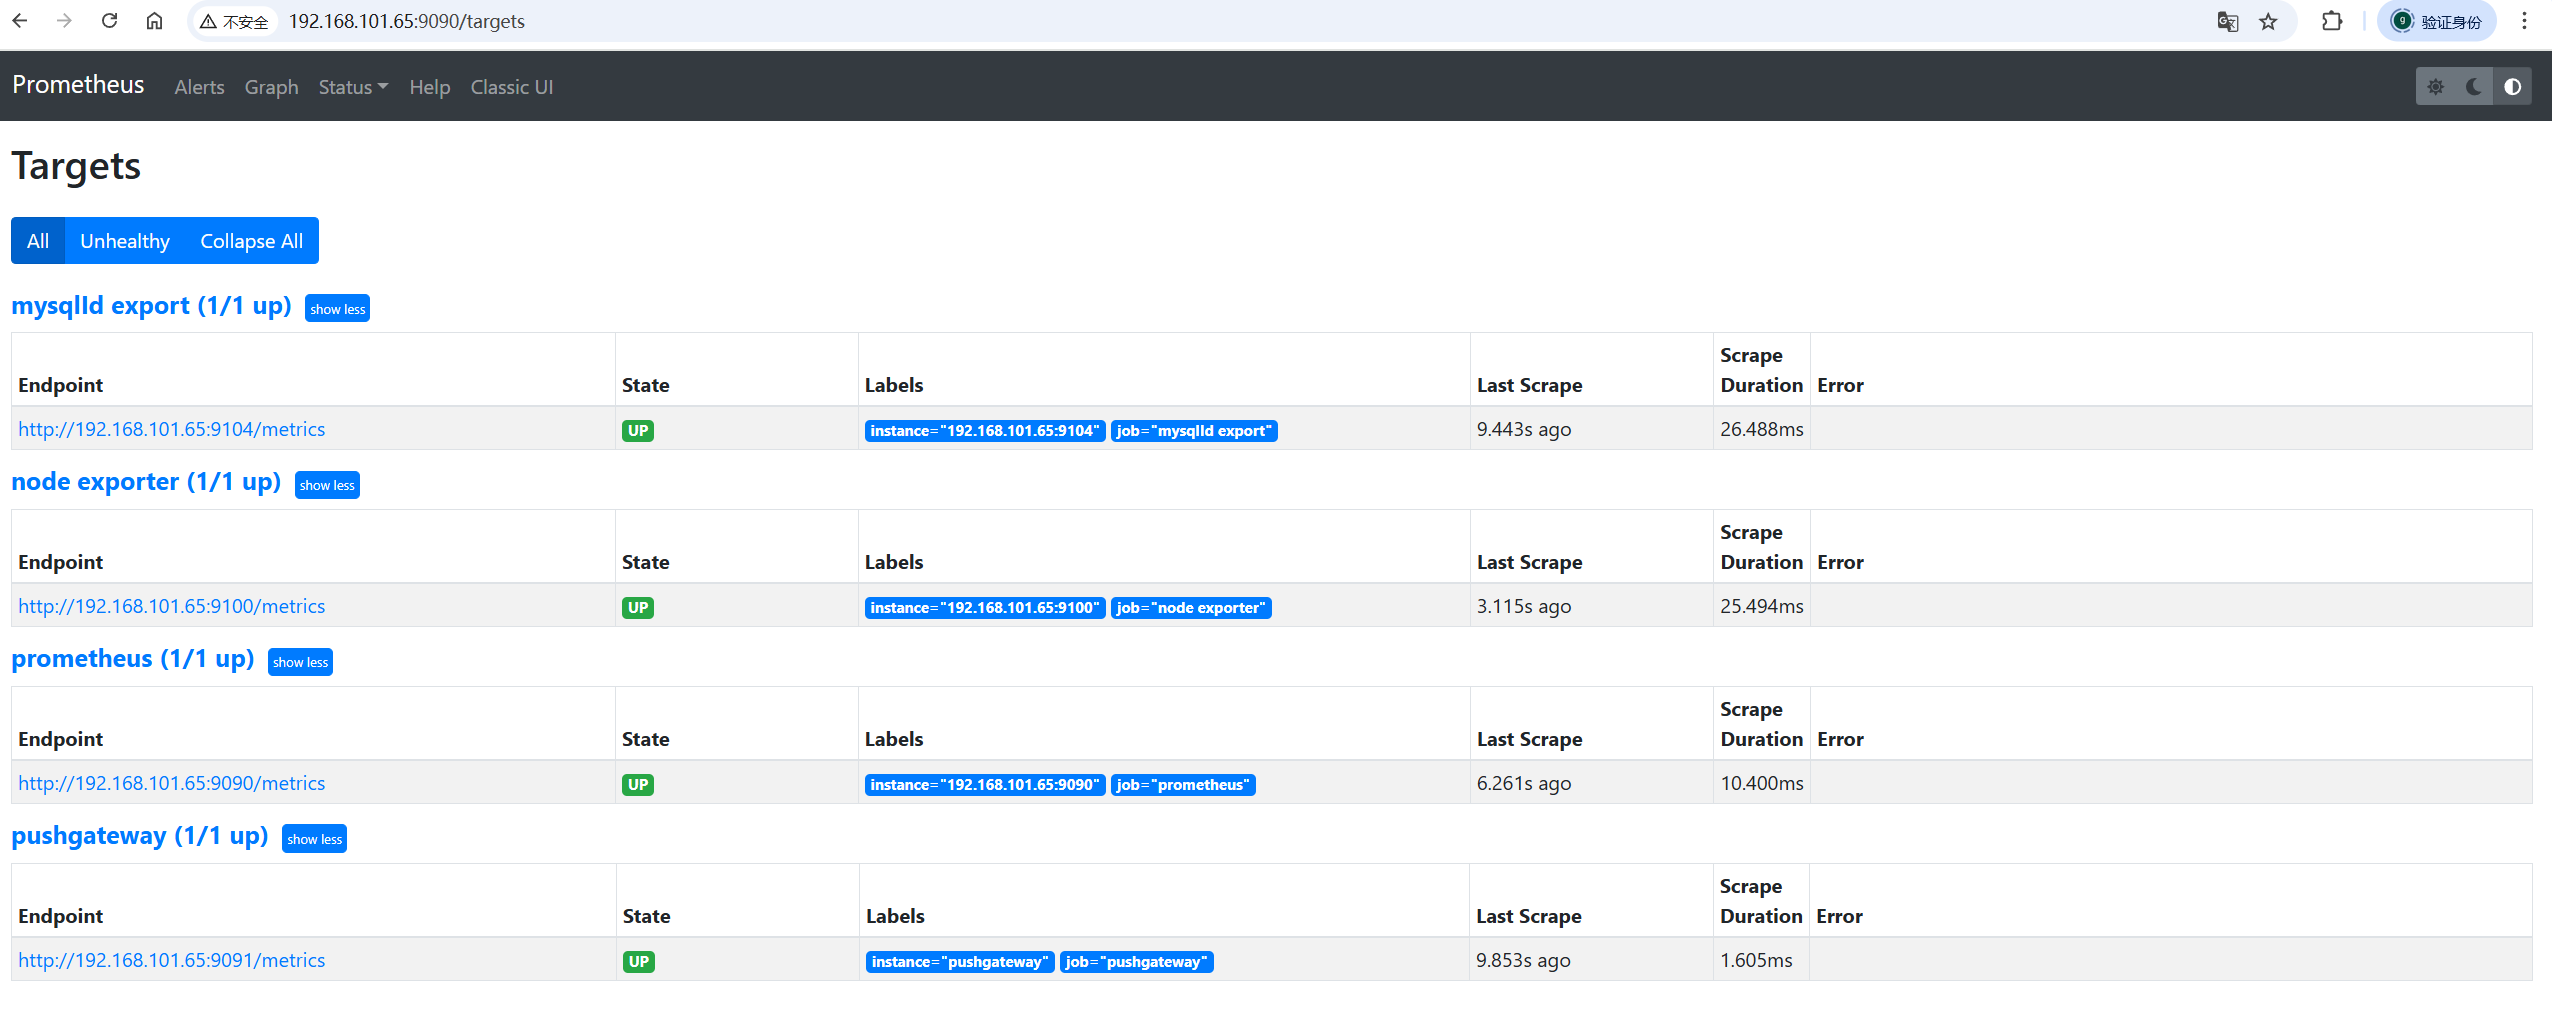Open the Graph nav item
2552x1023 pixels.
(271, 87)
